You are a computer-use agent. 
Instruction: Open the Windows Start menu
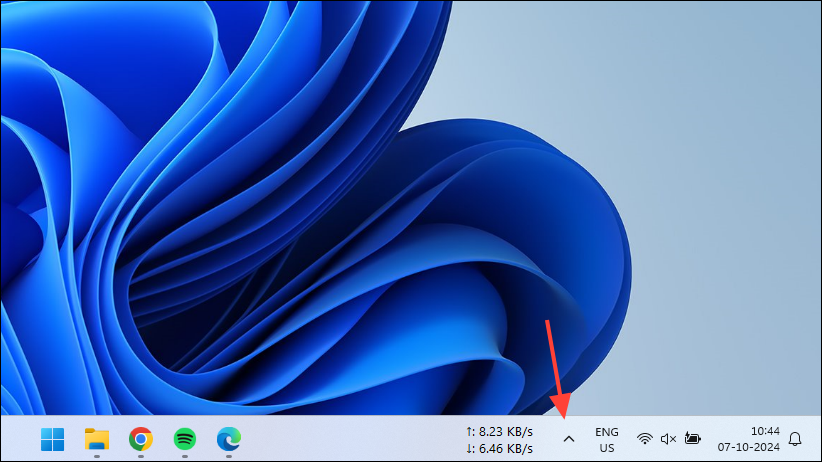pos(52,439)
